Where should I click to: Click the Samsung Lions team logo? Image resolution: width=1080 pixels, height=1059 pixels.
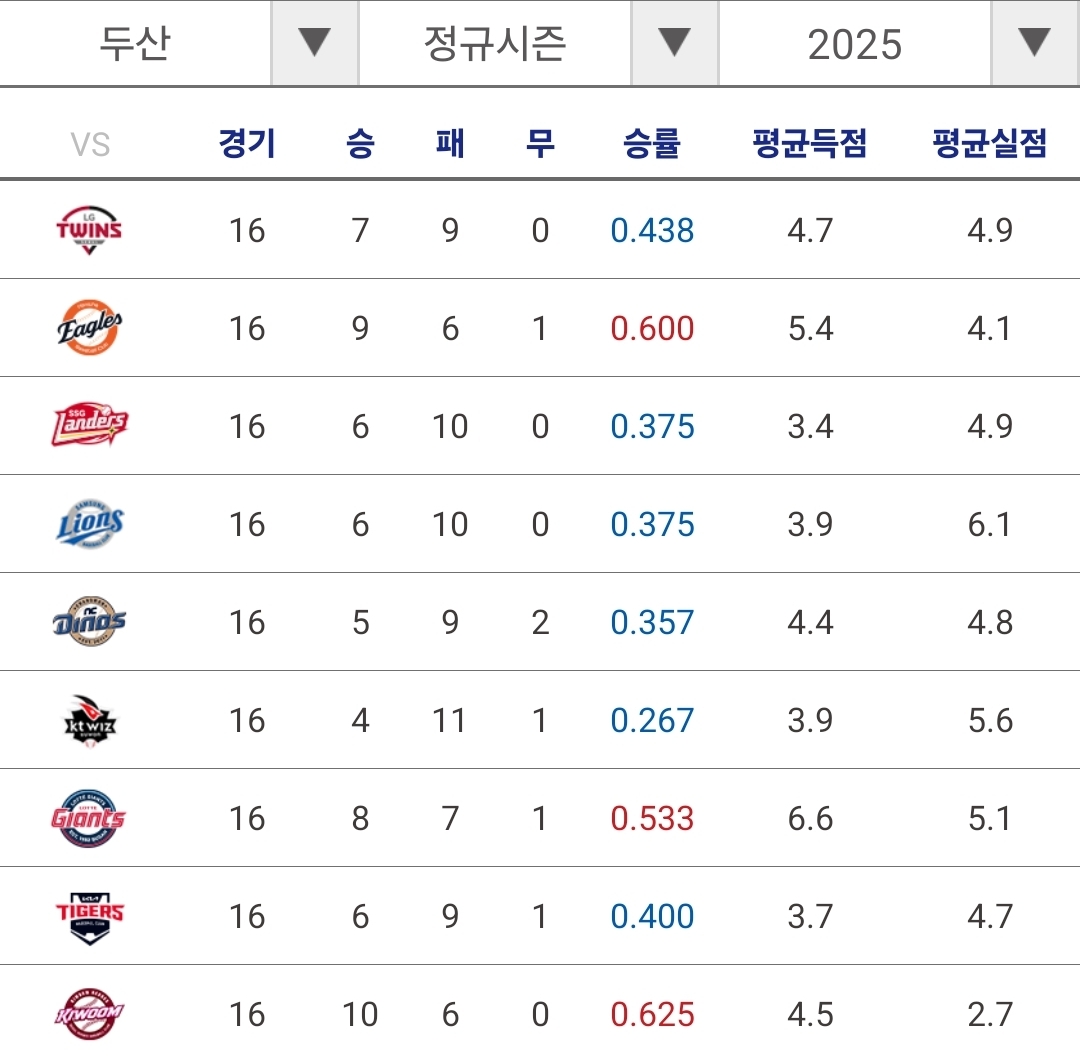click(x=90, y=524)
